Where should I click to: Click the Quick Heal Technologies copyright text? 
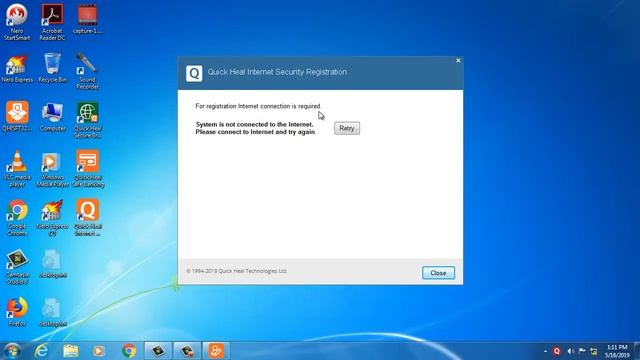(236, 271)
